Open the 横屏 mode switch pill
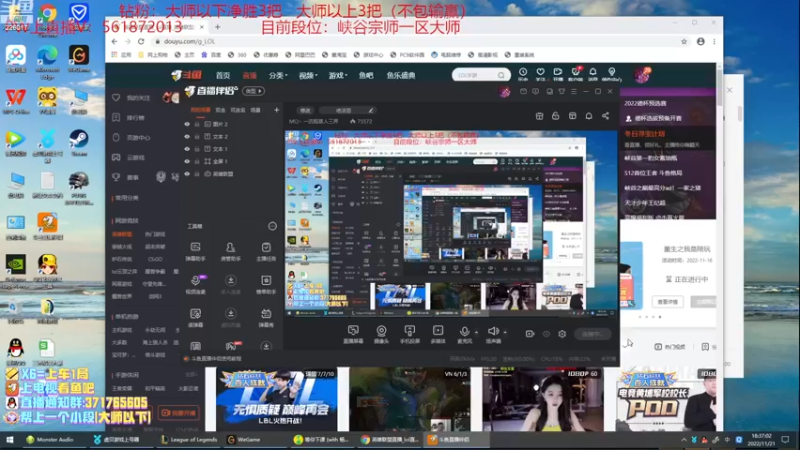 pos(254,91)
